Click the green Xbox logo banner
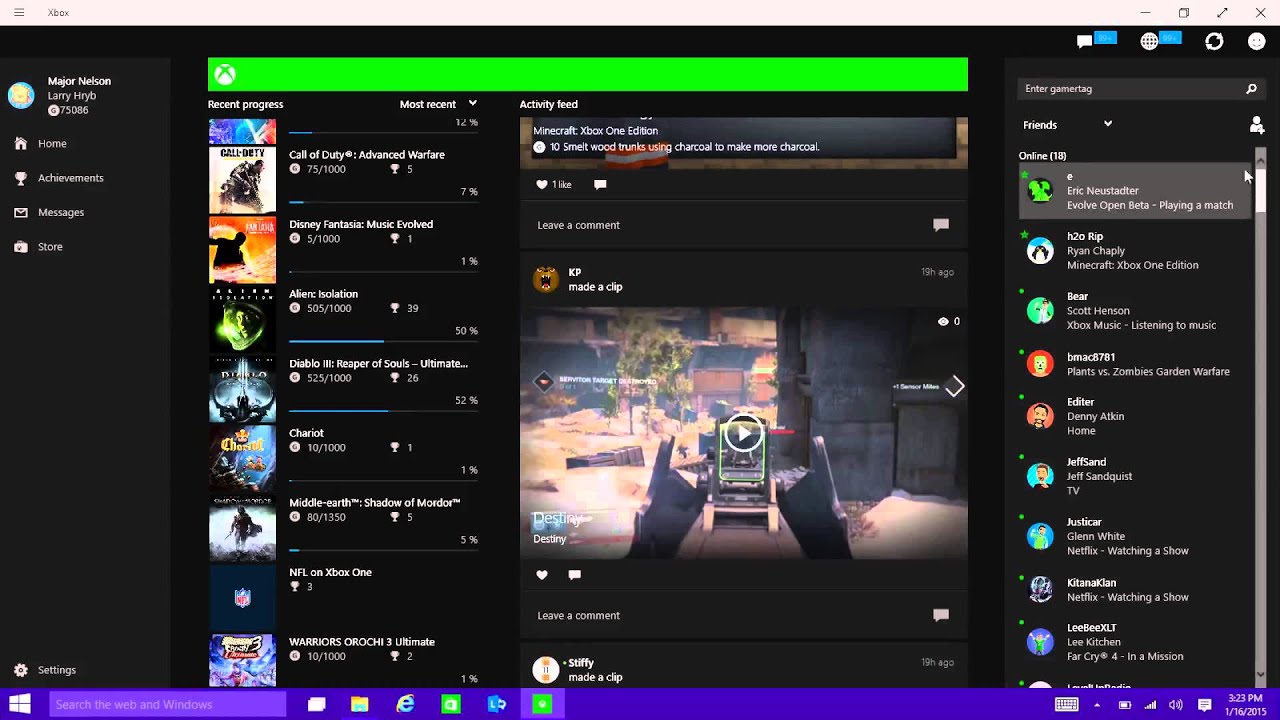 click(588, 75)
